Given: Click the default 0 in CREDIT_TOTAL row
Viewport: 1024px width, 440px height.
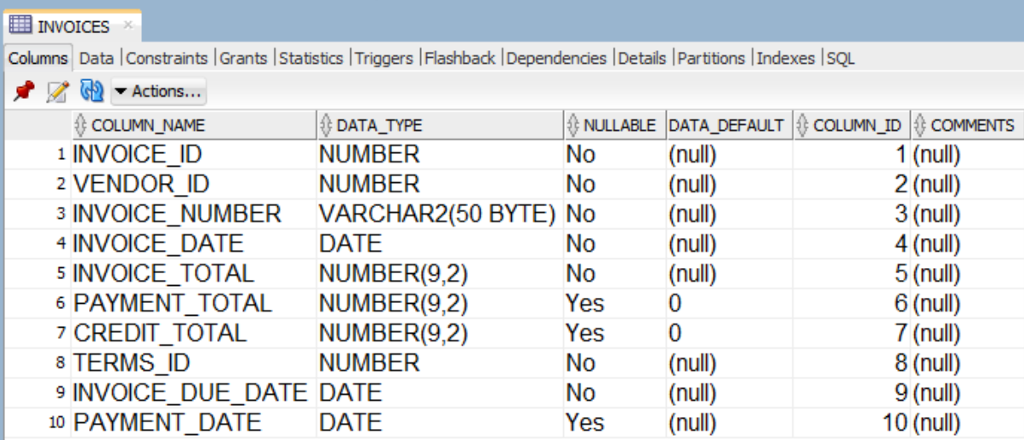Looking at the screenshot, I should click(729, 333).
